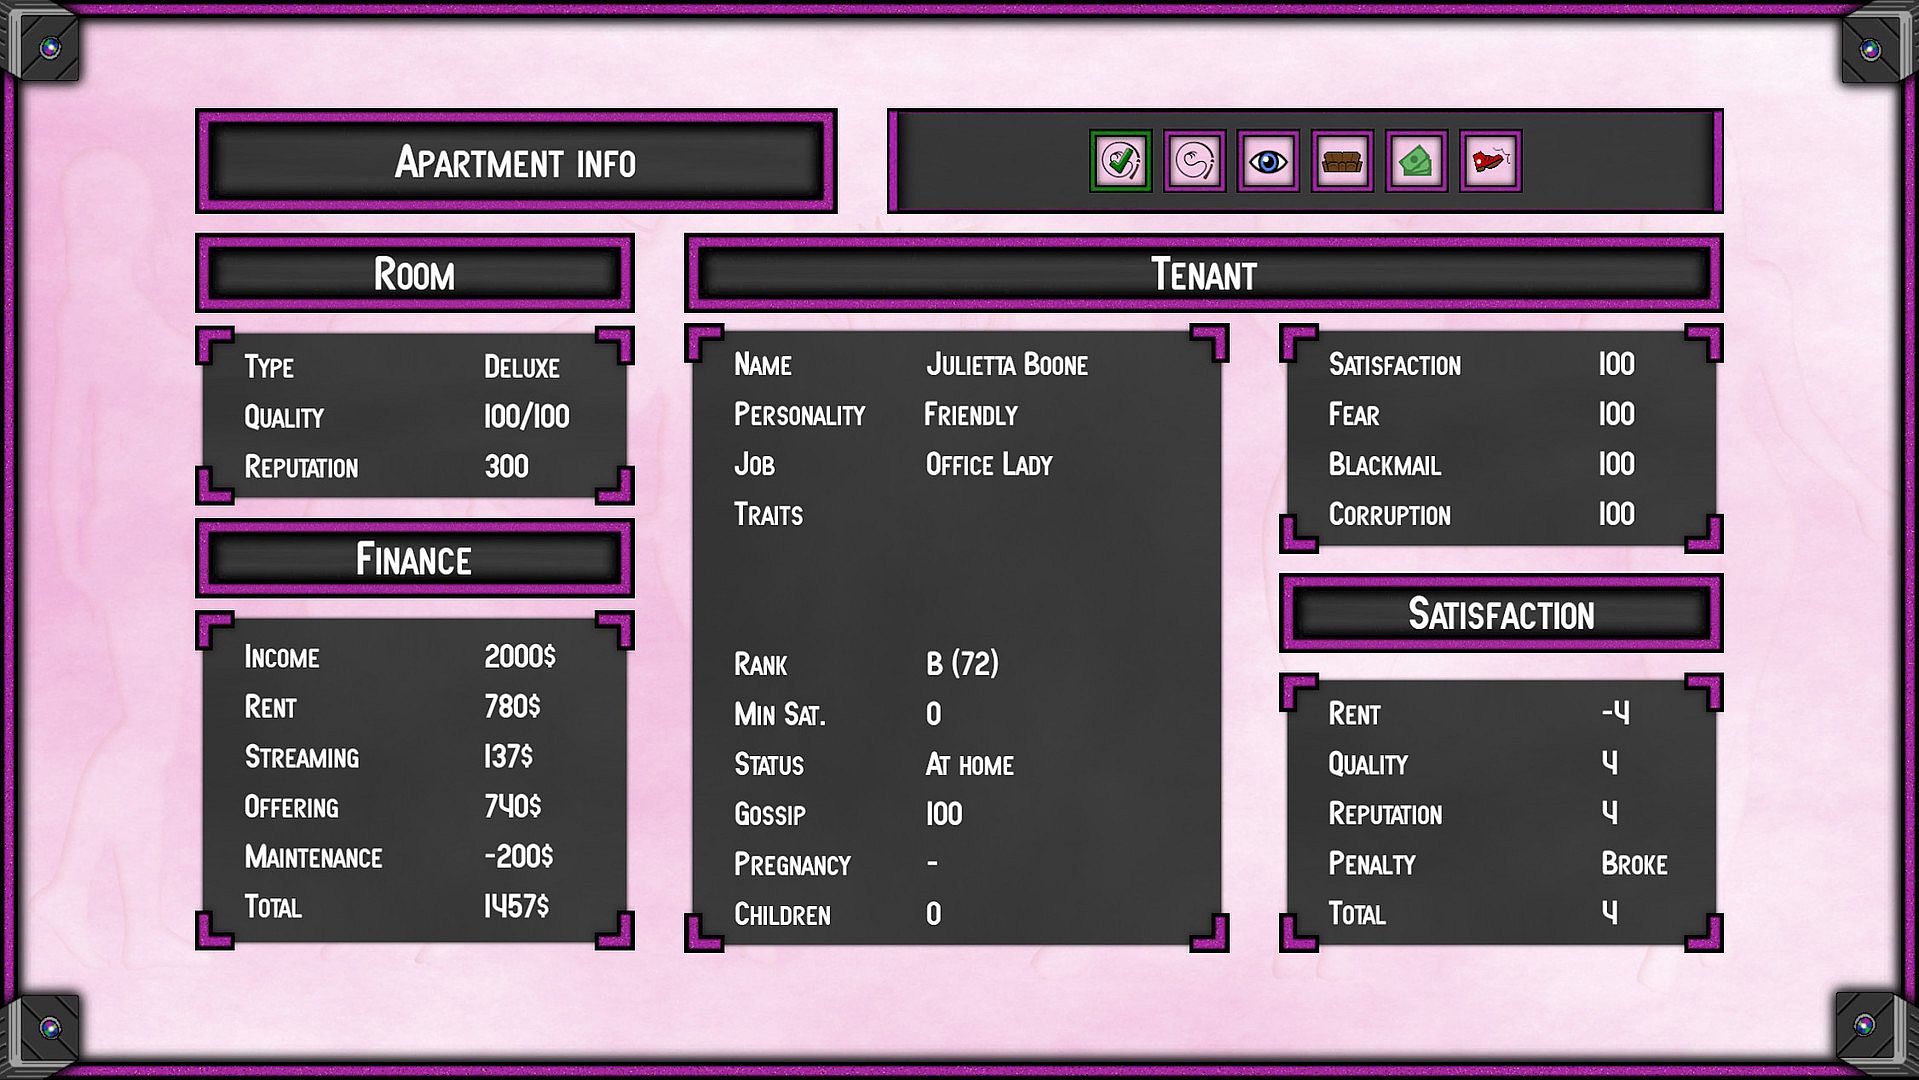The height and width of the screenshot is (1080, 1919).
Task: Click the Fear label
Action: point(1354,414)
